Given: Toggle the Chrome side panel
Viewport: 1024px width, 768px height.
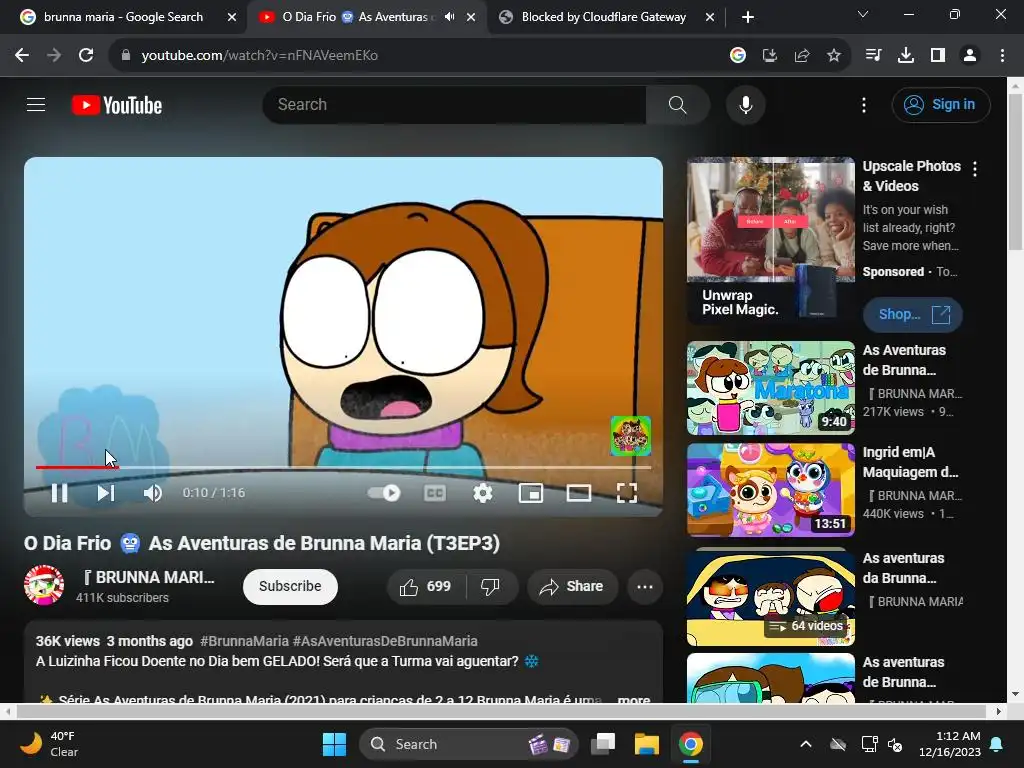Looking at the screenshot, I should (938, 56).
